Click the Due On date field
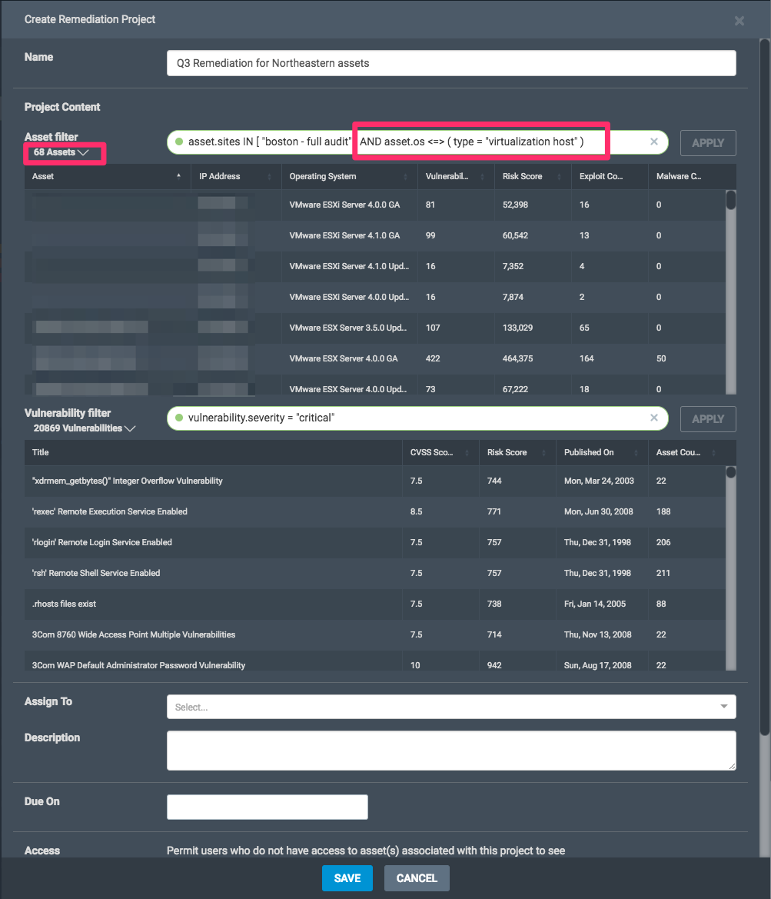Viewport: 771px width, 899px height. 267,807
